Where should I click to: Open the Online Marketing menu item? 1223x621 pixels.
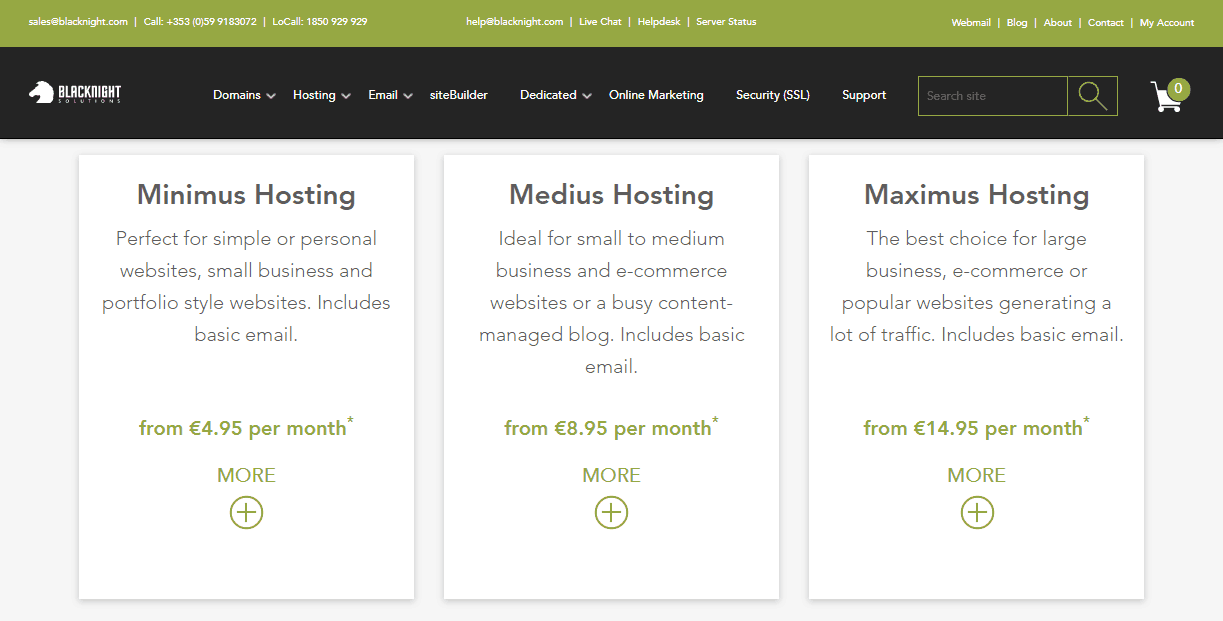656,95
